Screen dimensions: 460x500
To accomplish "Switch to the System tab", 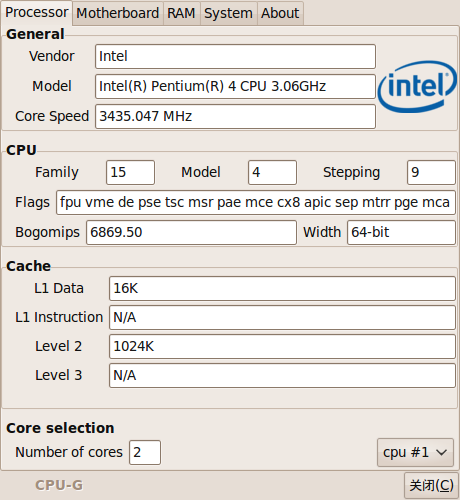I will click(x=228, y=13).
